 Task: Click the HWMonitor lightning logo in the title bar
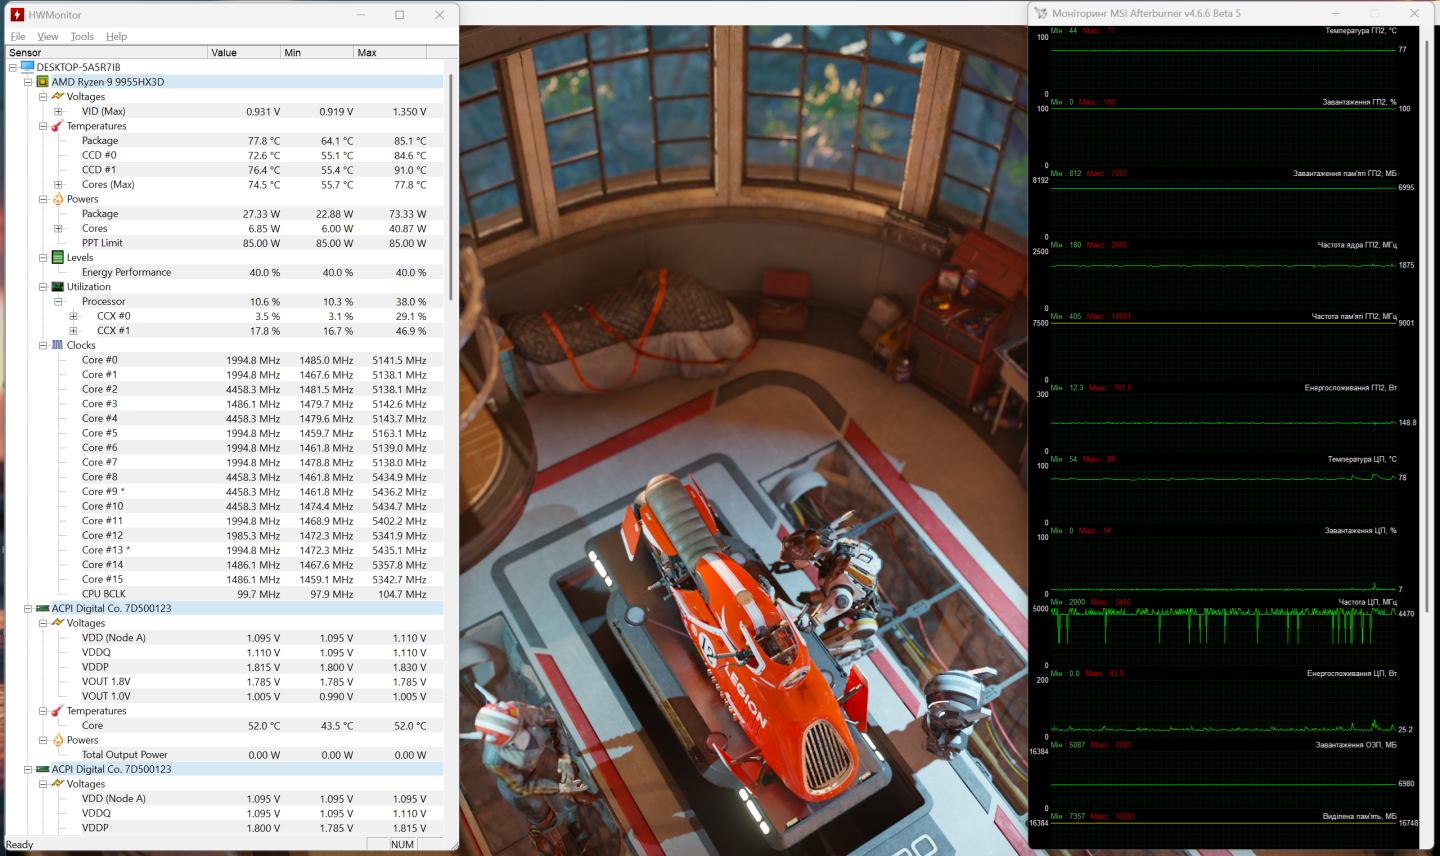[17, 15]
